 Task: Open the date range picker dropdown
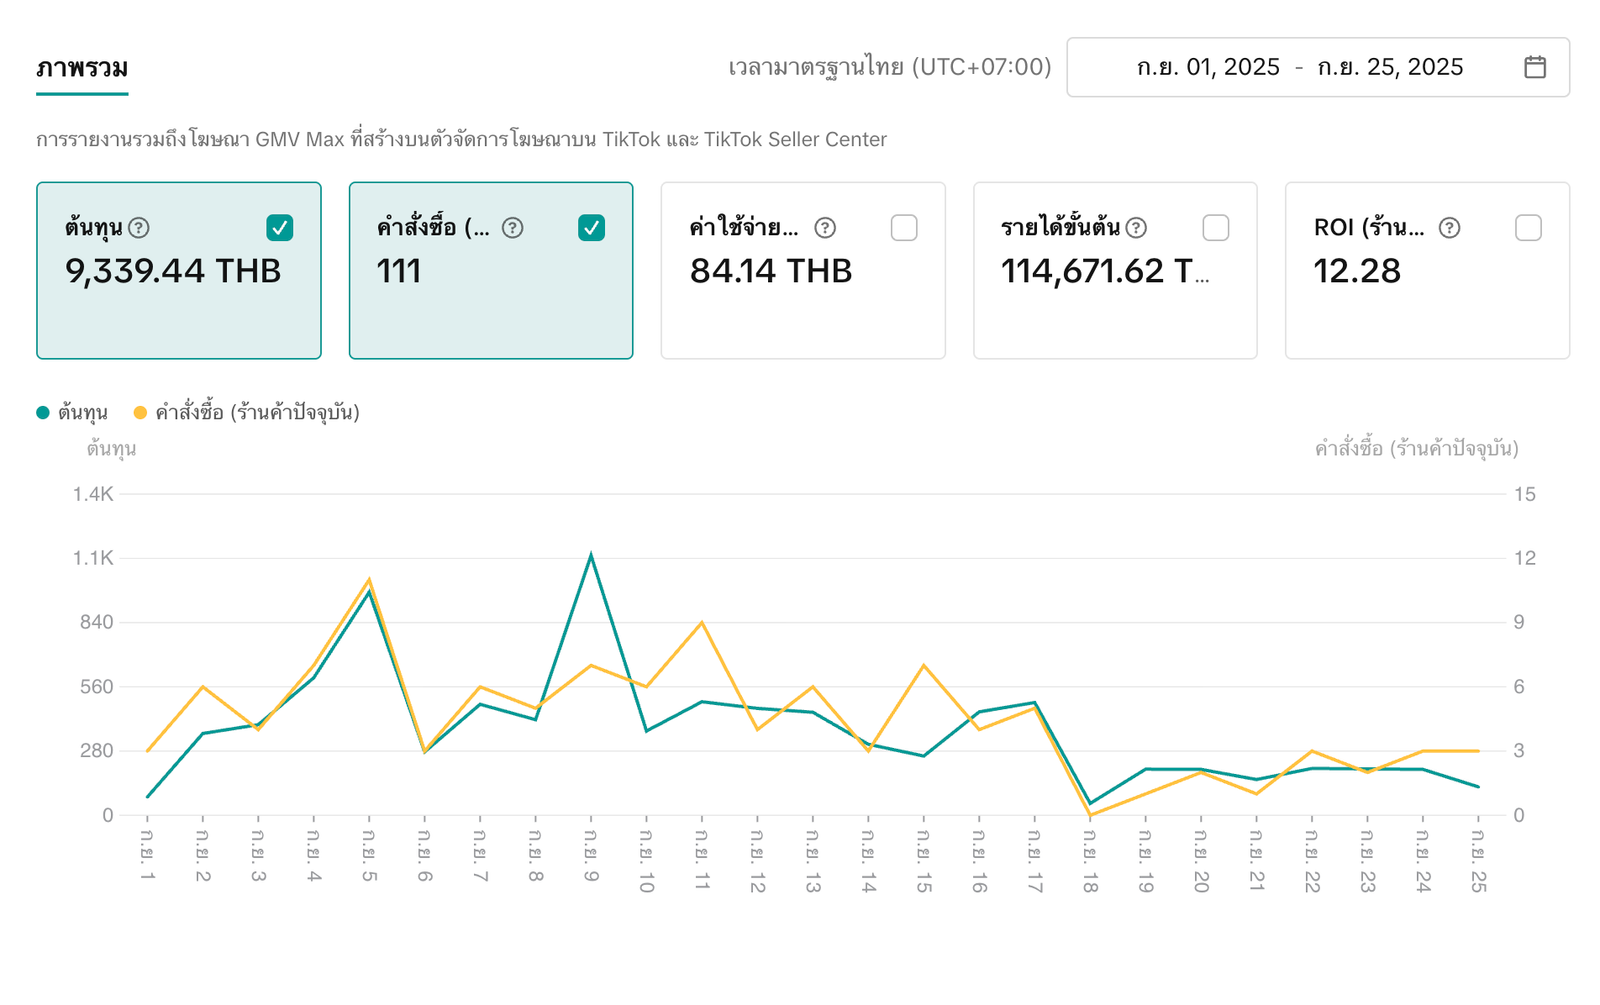tap(1300, 67)
